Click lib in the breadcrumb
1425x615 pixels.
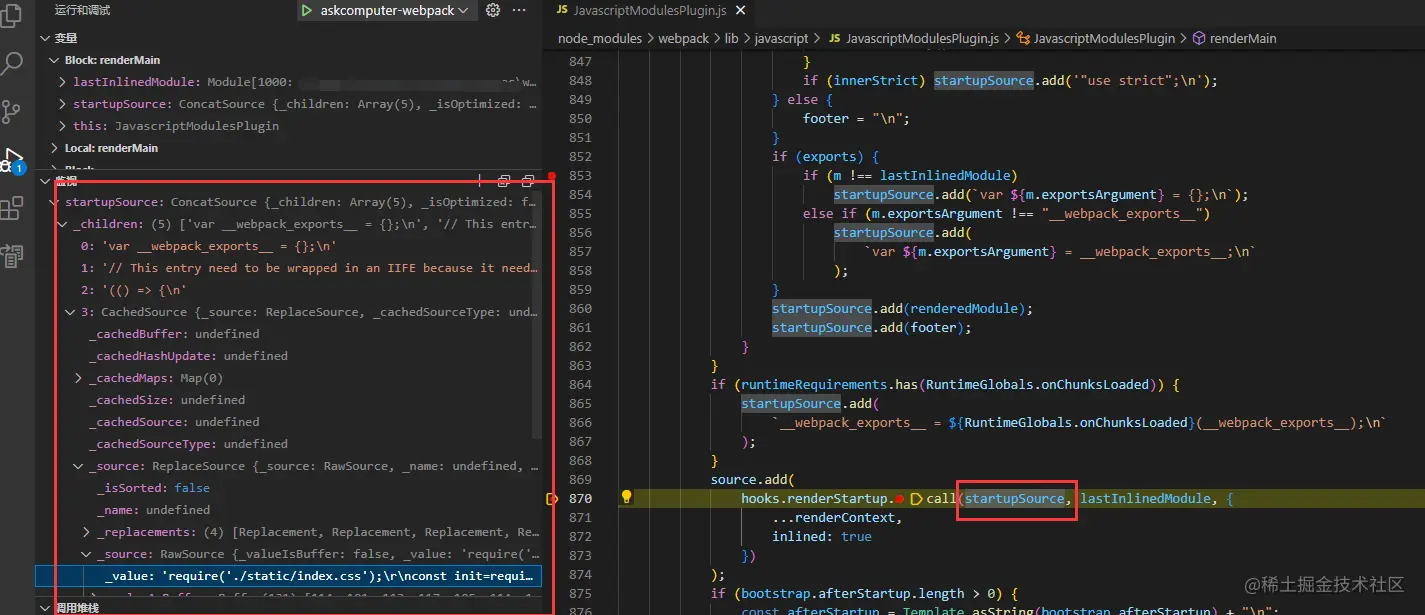click(731, 38)
